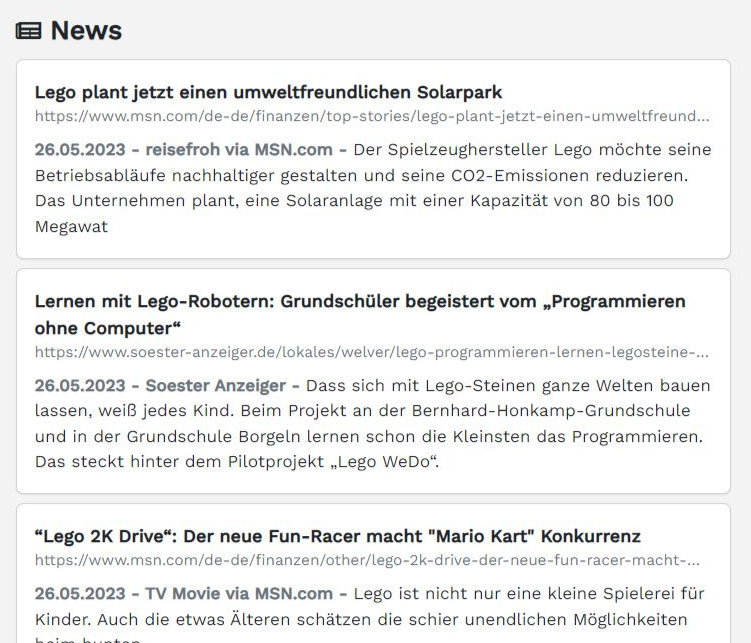Select the 'reisefroh via MSN.com' source label
The height and width of the screenshot is (643, 751).
pyautogui.click(x=239, y=149)
